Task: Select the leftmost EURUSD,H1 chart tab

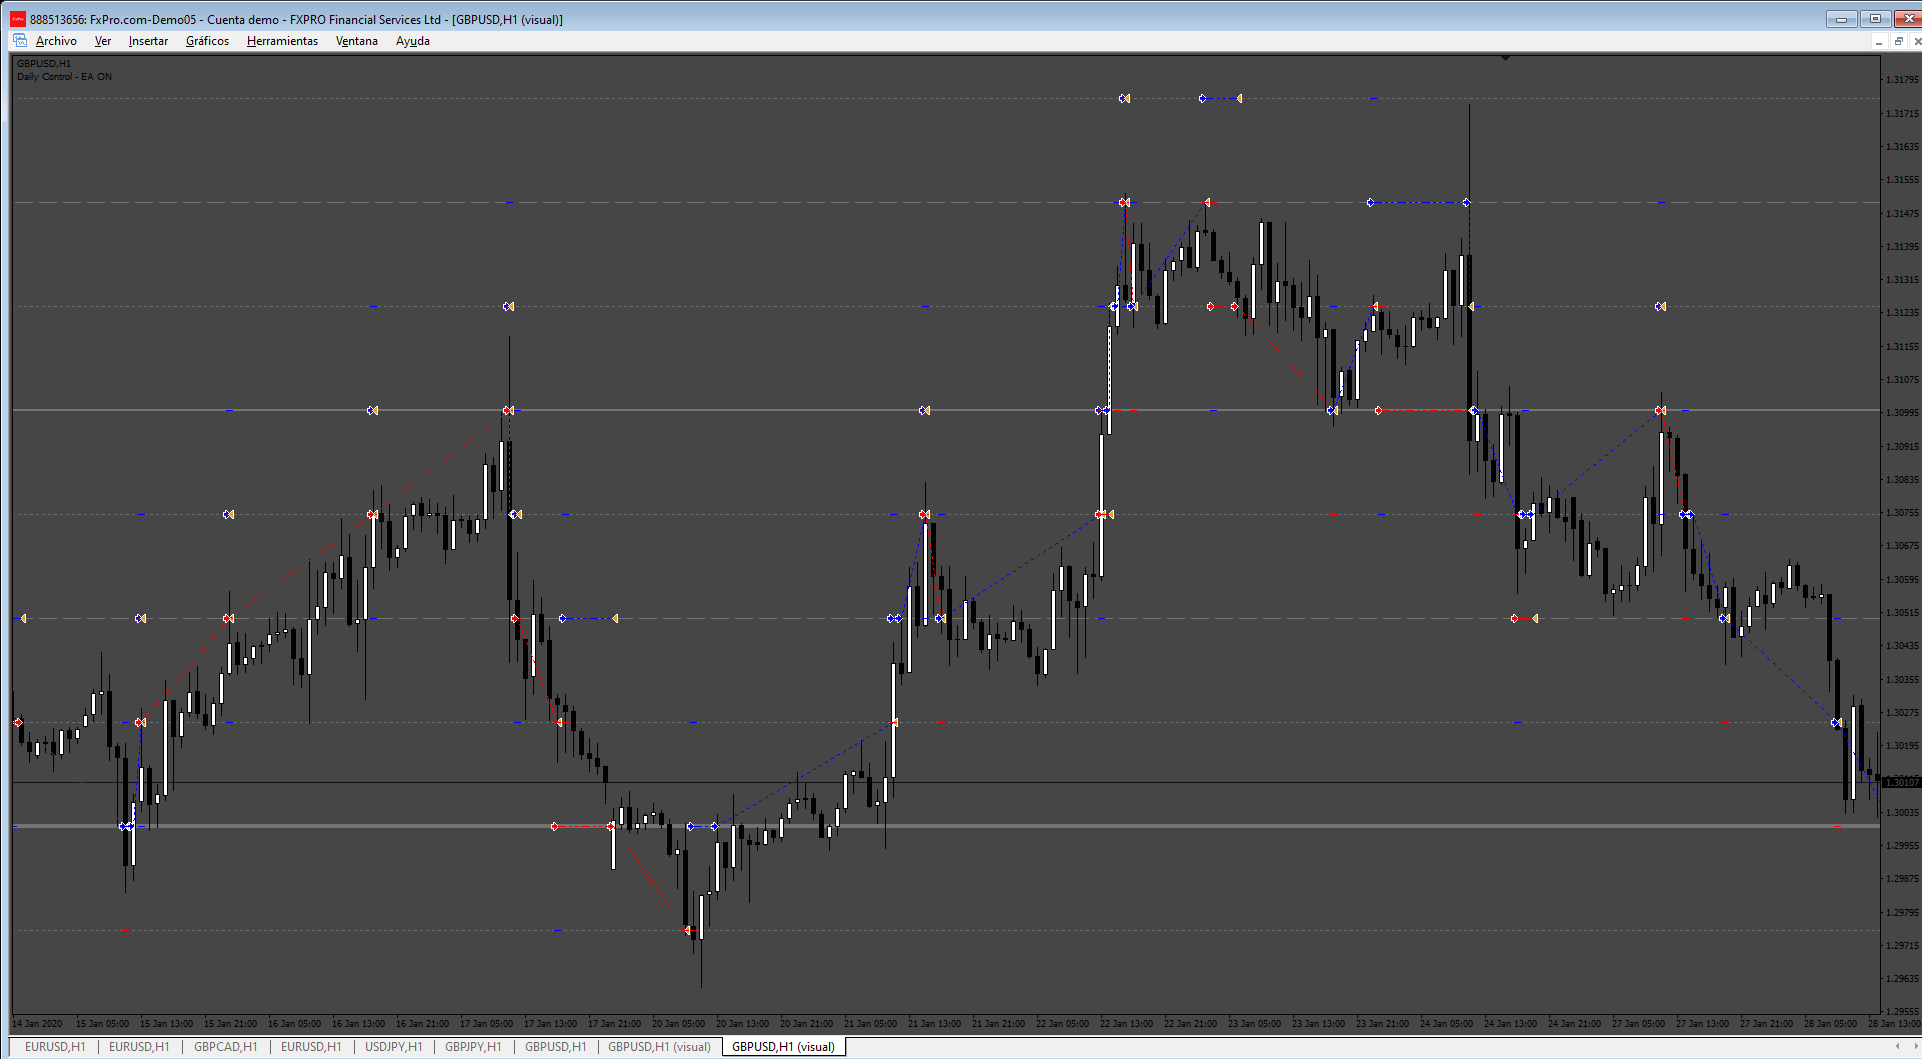Action: coord(54,1047)
